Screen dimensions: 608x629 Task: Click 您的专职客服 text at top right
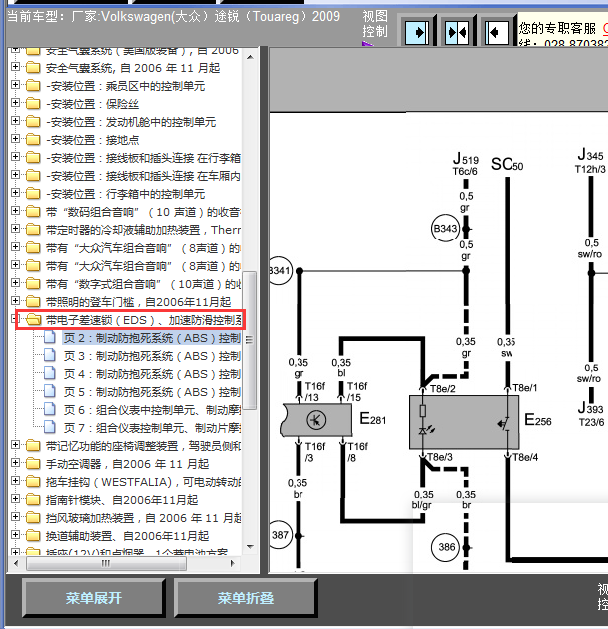coord(557,28)
